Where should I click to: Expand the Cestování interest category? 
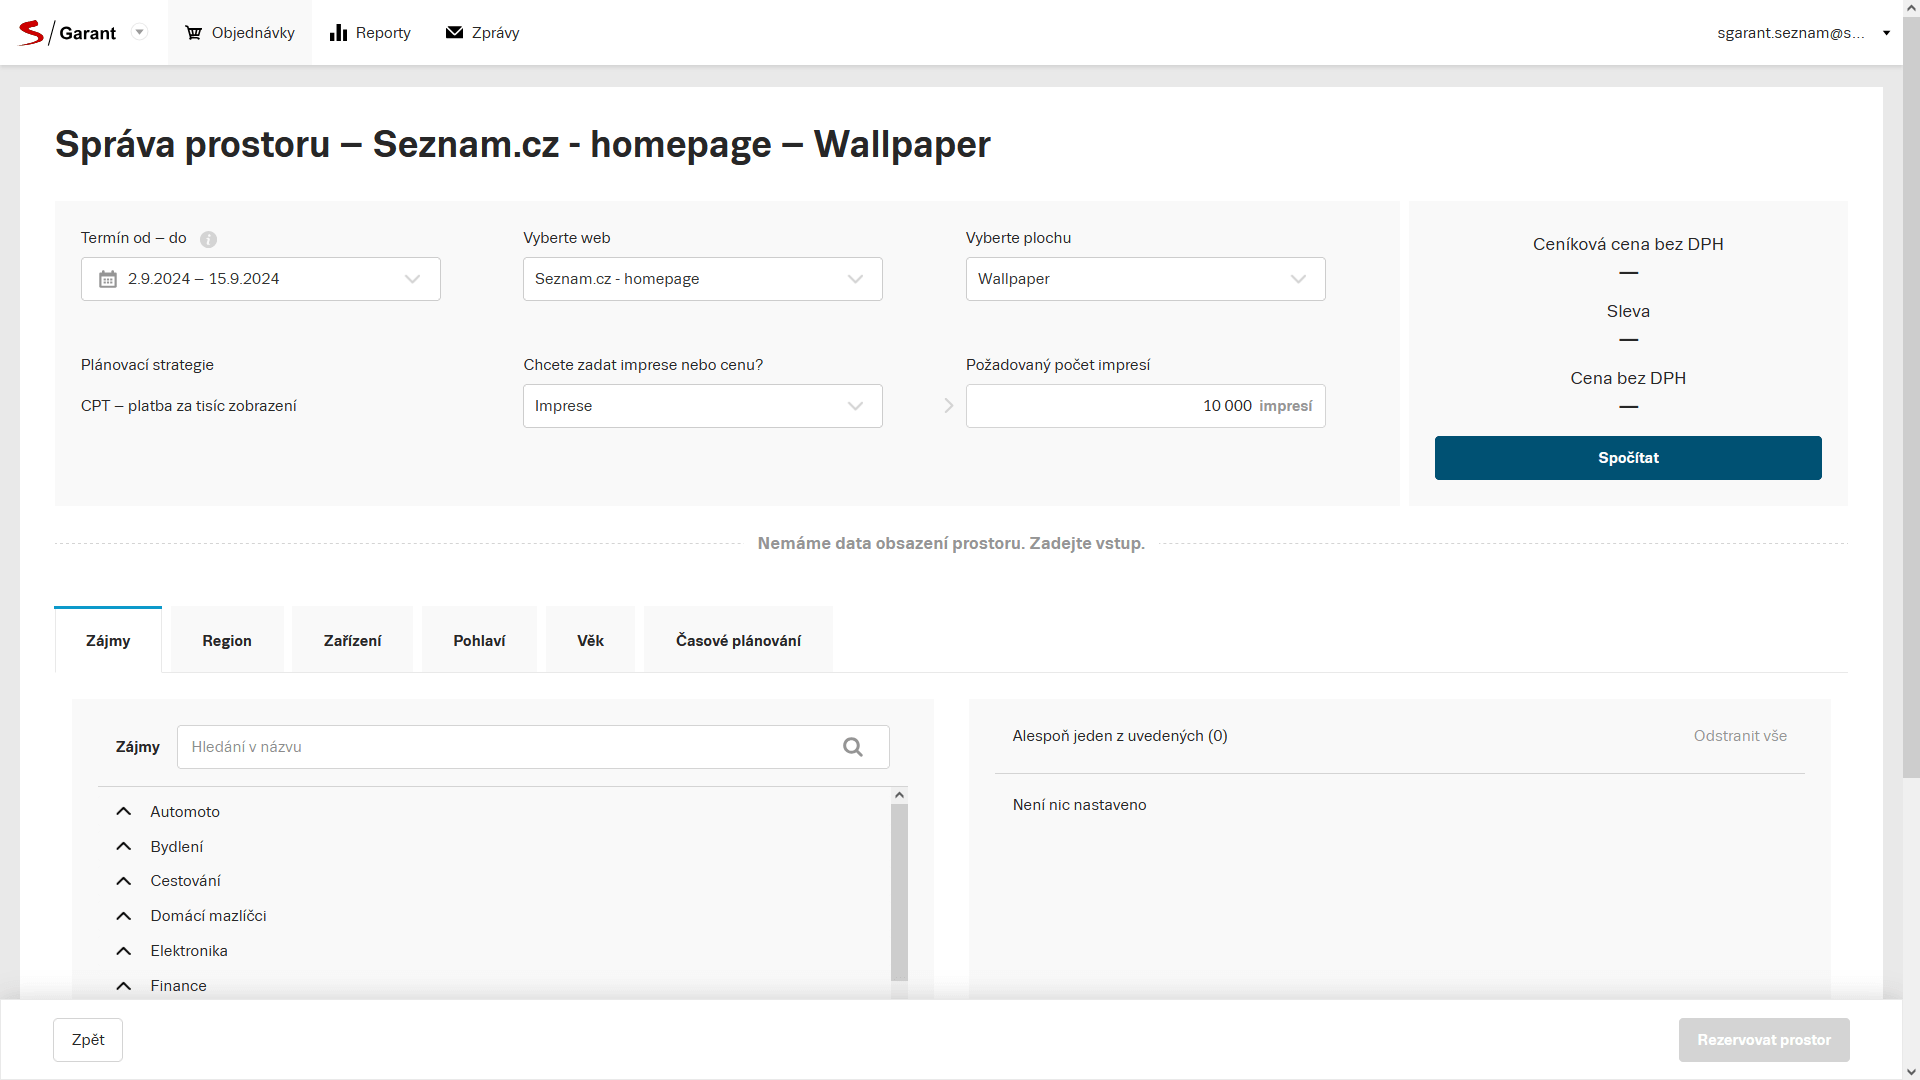[124, 881]
